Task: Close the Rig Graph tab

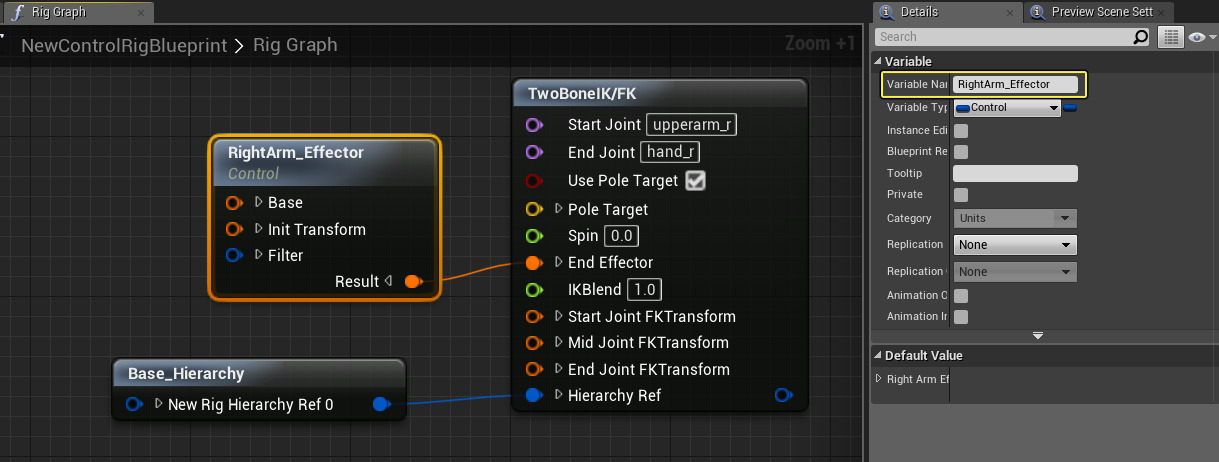Action: pos(141,12)
